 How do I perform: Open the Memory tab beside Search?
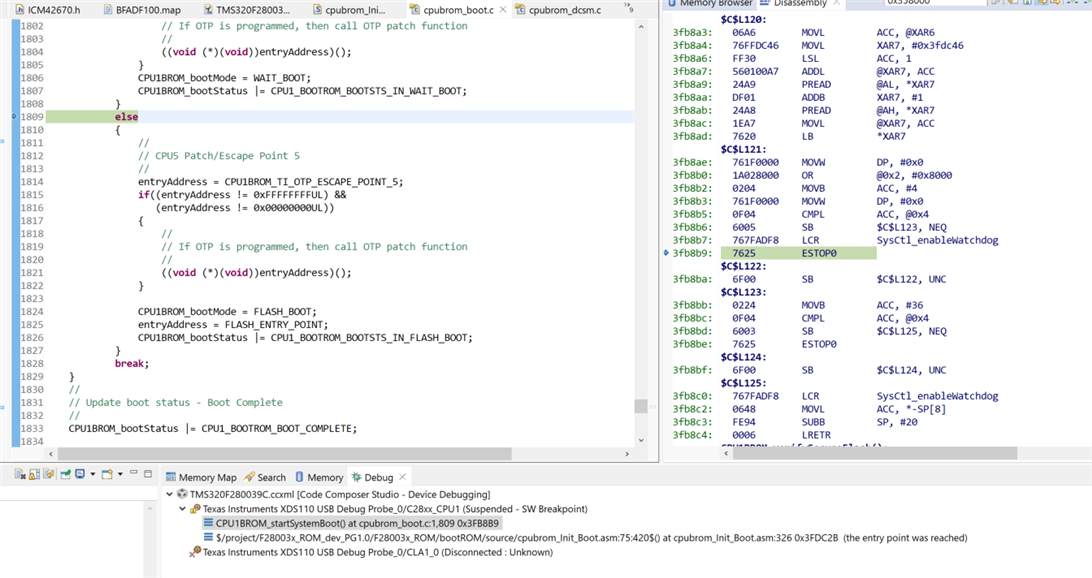coord(324,478)
